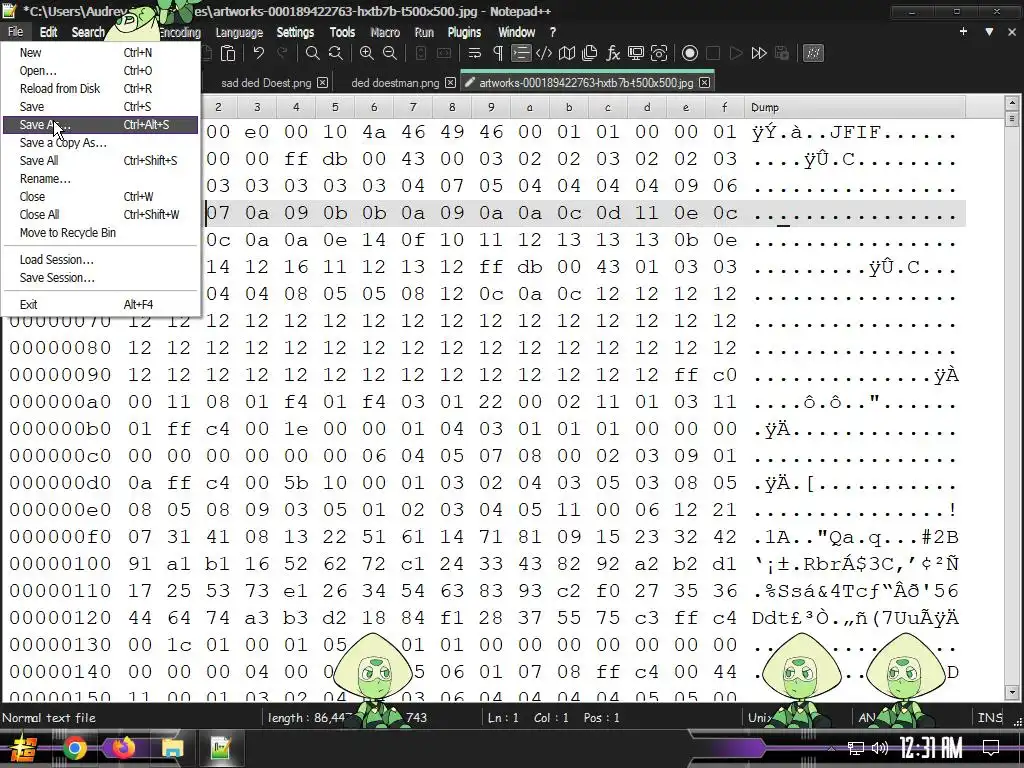Select Load Session... entry
1024x768 pixels.
100,260
